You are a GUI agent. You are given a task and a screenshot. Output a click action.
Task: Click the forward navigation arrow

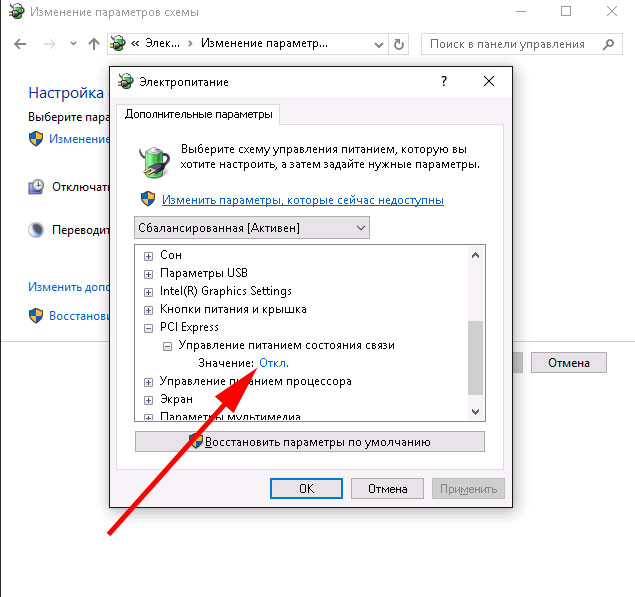[49, 44]
